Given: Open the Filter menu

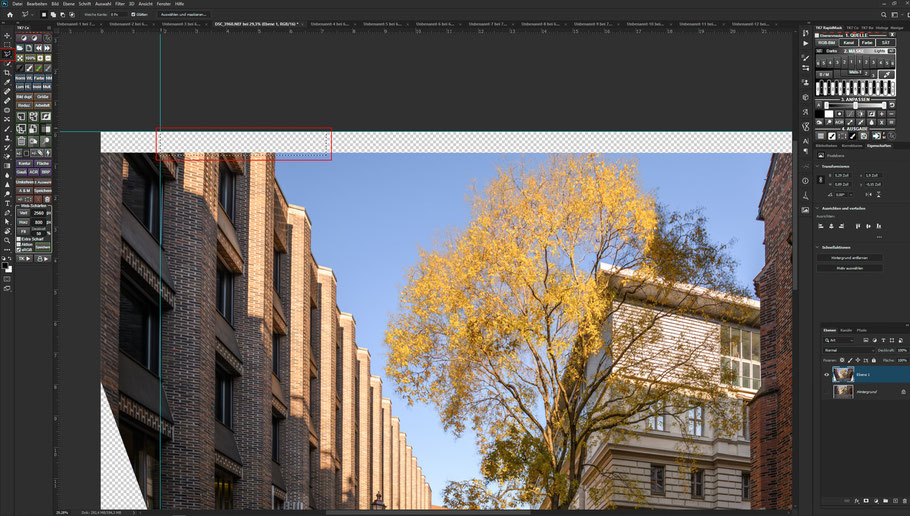Looking at the screenshot, I should click(120, 3).
